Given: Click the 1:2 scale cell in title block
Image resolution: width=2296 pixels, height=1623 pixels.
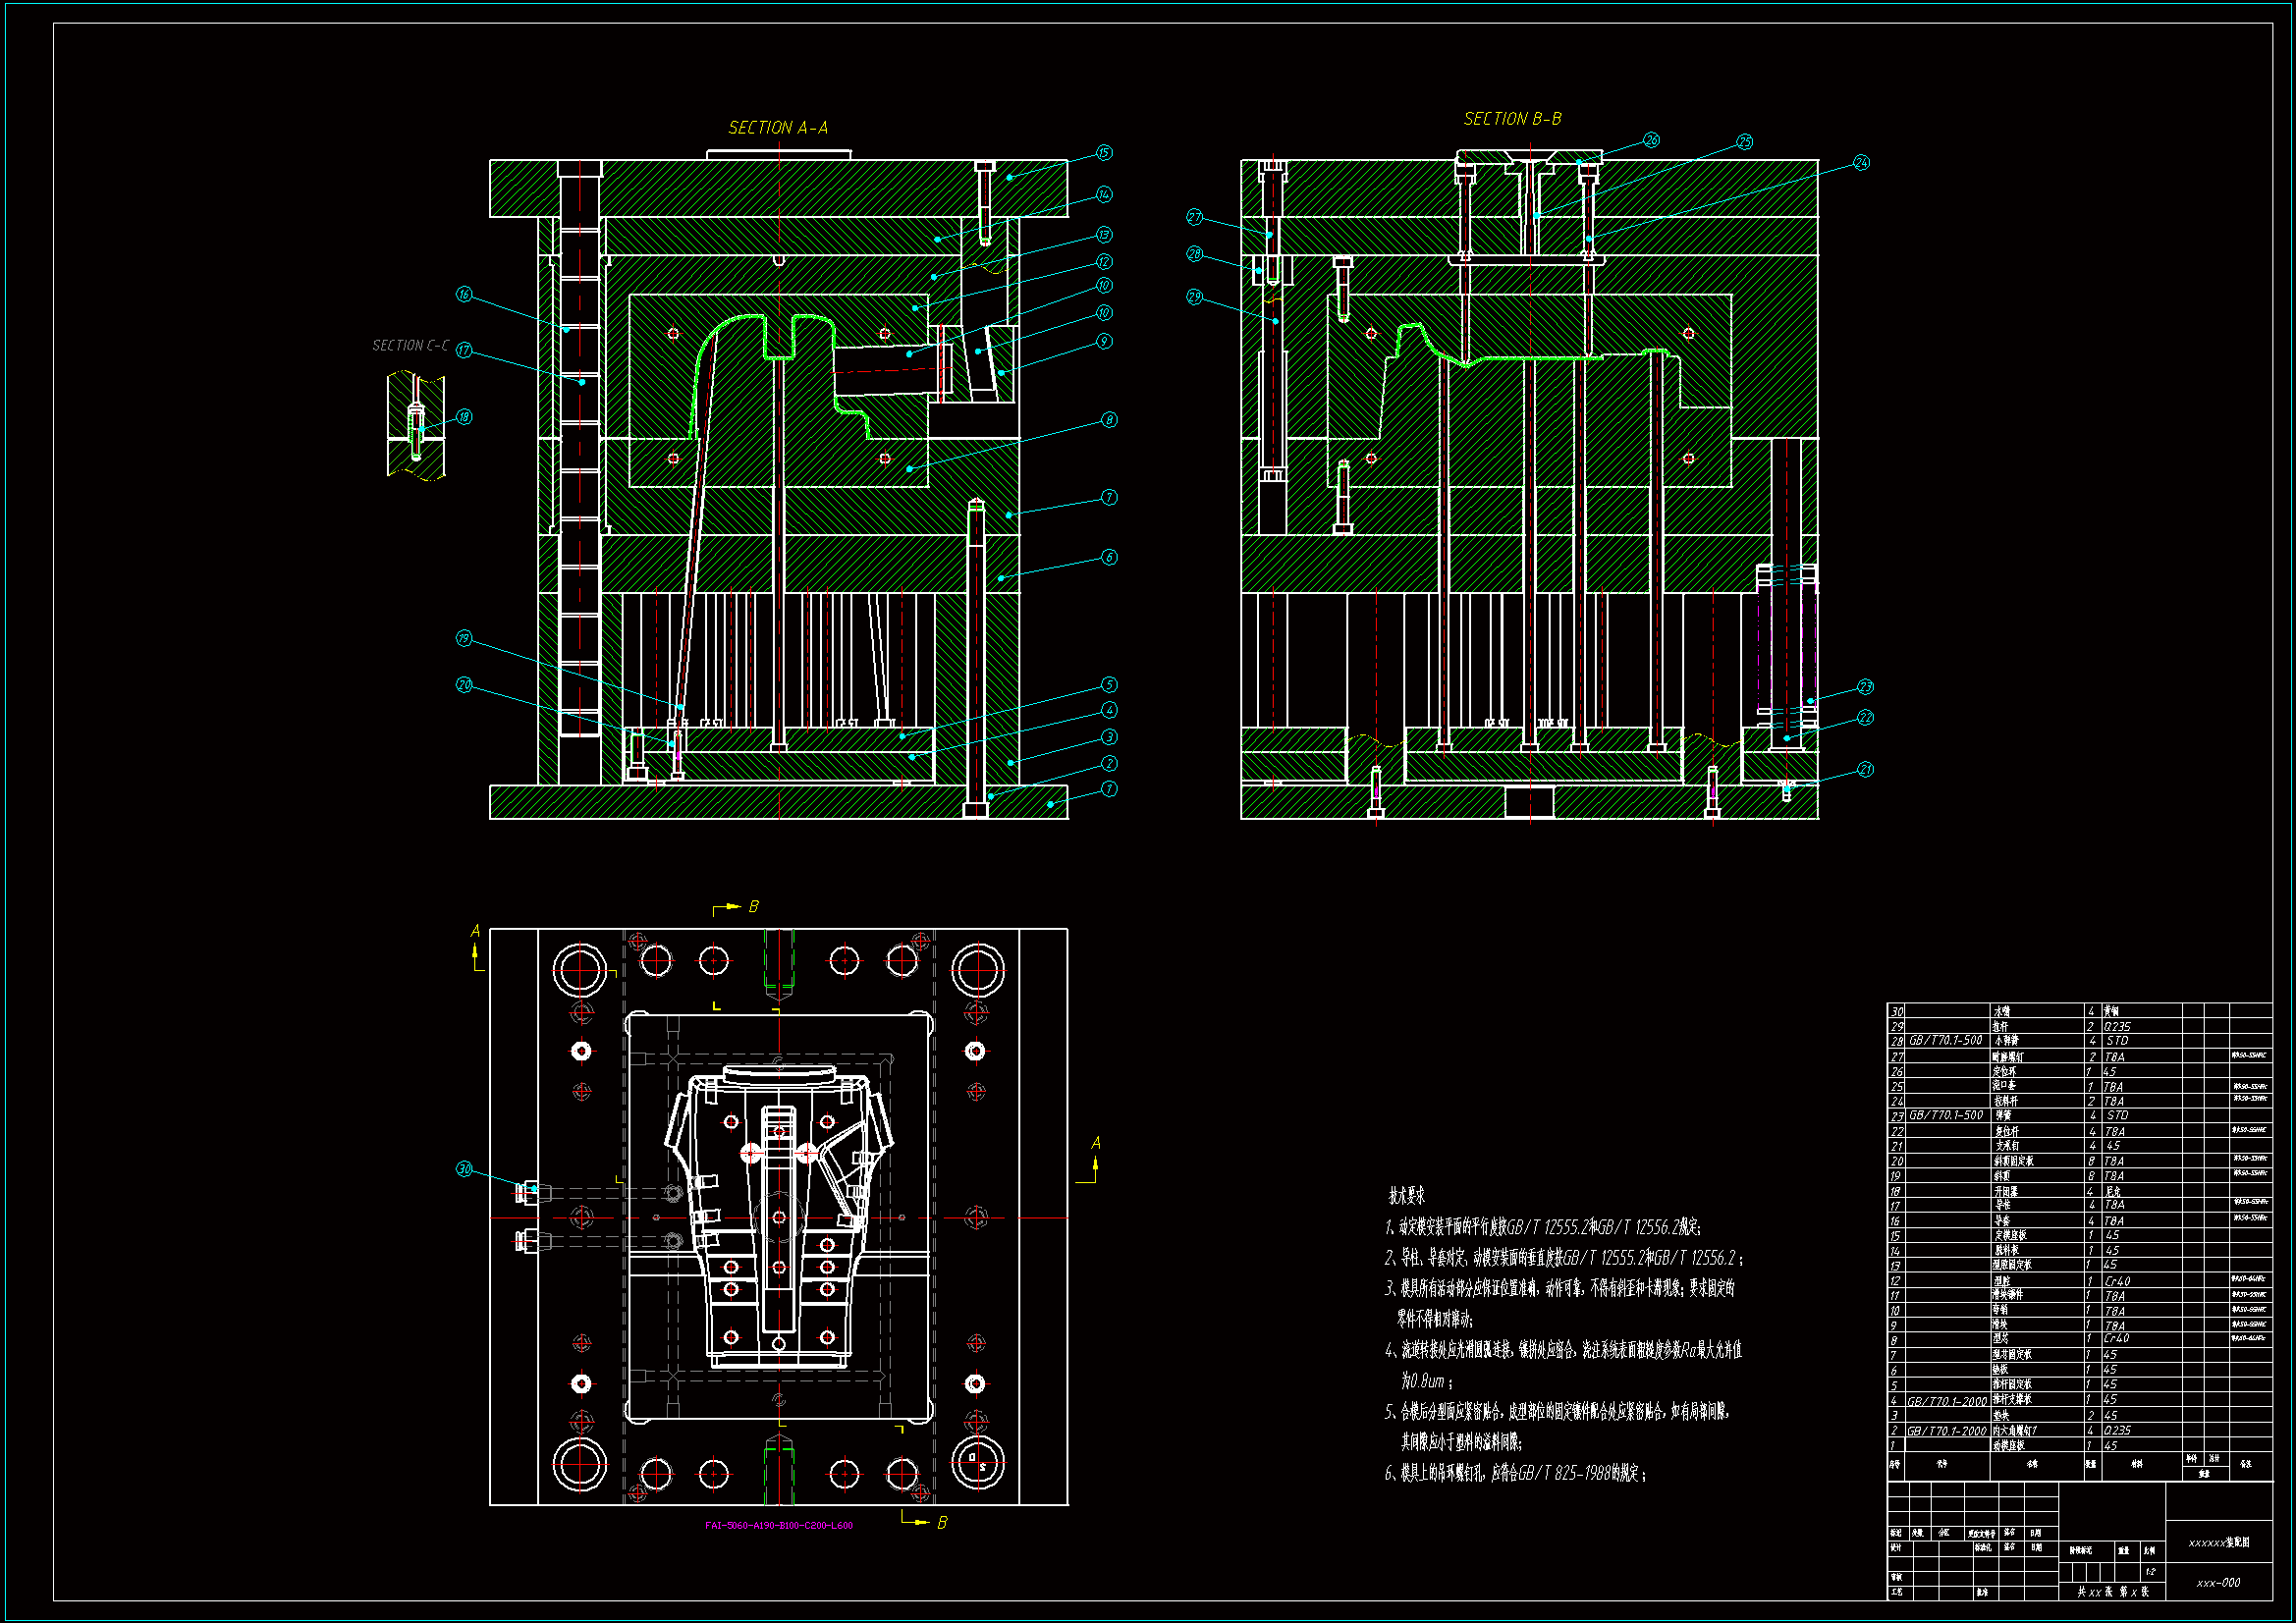Looking at the screenshot, I should point(2150,1572).
